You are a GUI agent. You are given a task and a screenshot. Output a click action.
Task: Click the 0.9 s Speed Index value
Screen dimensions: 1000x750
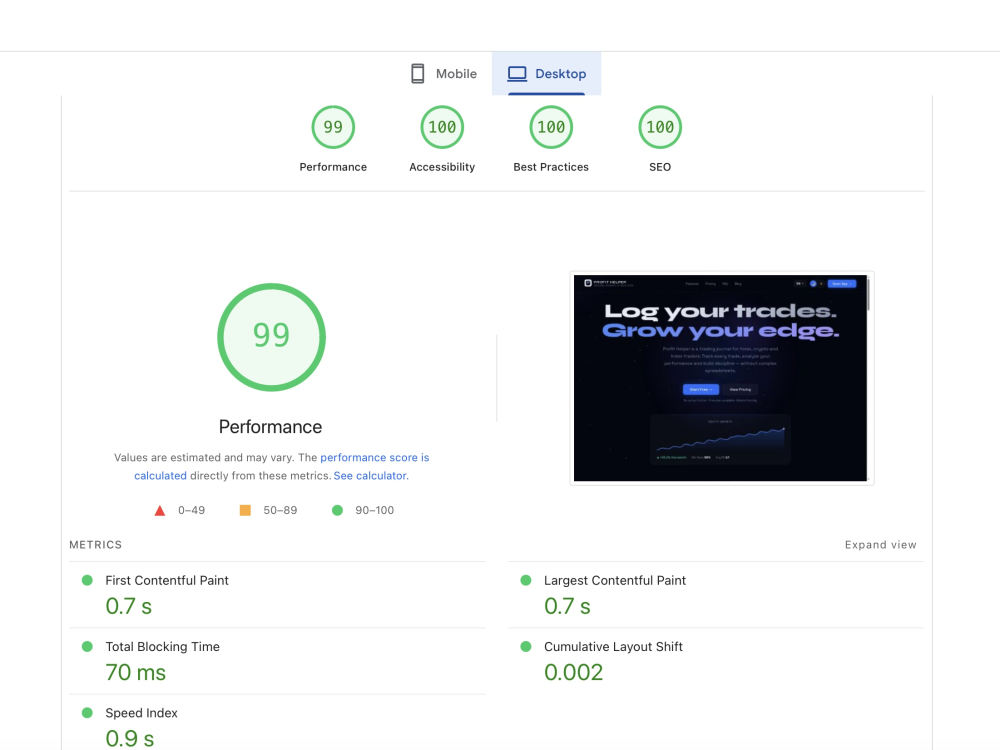pos(129,739)
